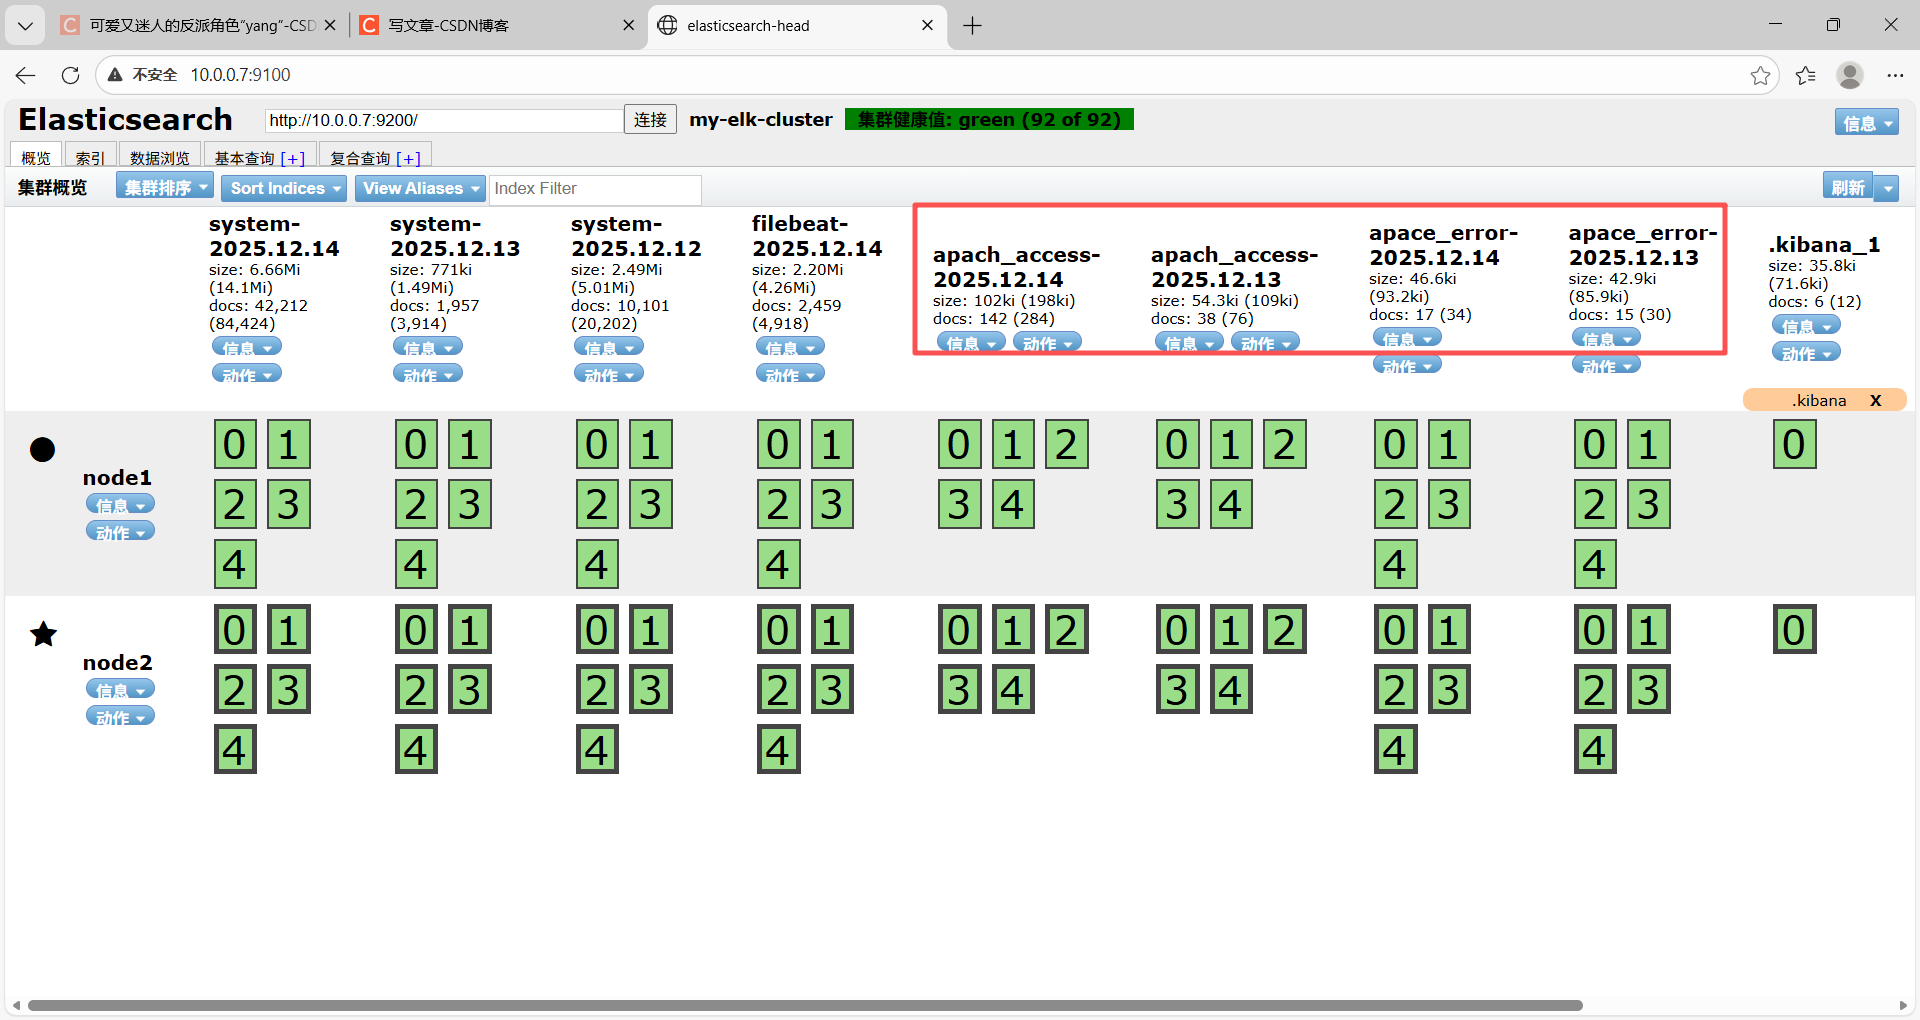Open the browser profile avatar
The height and width of the screenshot is (1020, 1920).
tap(1850, 75)
